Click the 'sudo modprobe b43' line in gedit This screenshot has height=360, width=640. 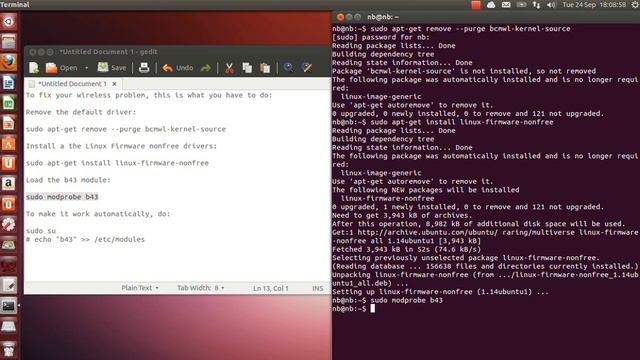pyautogui.click(x=62, y=197)
